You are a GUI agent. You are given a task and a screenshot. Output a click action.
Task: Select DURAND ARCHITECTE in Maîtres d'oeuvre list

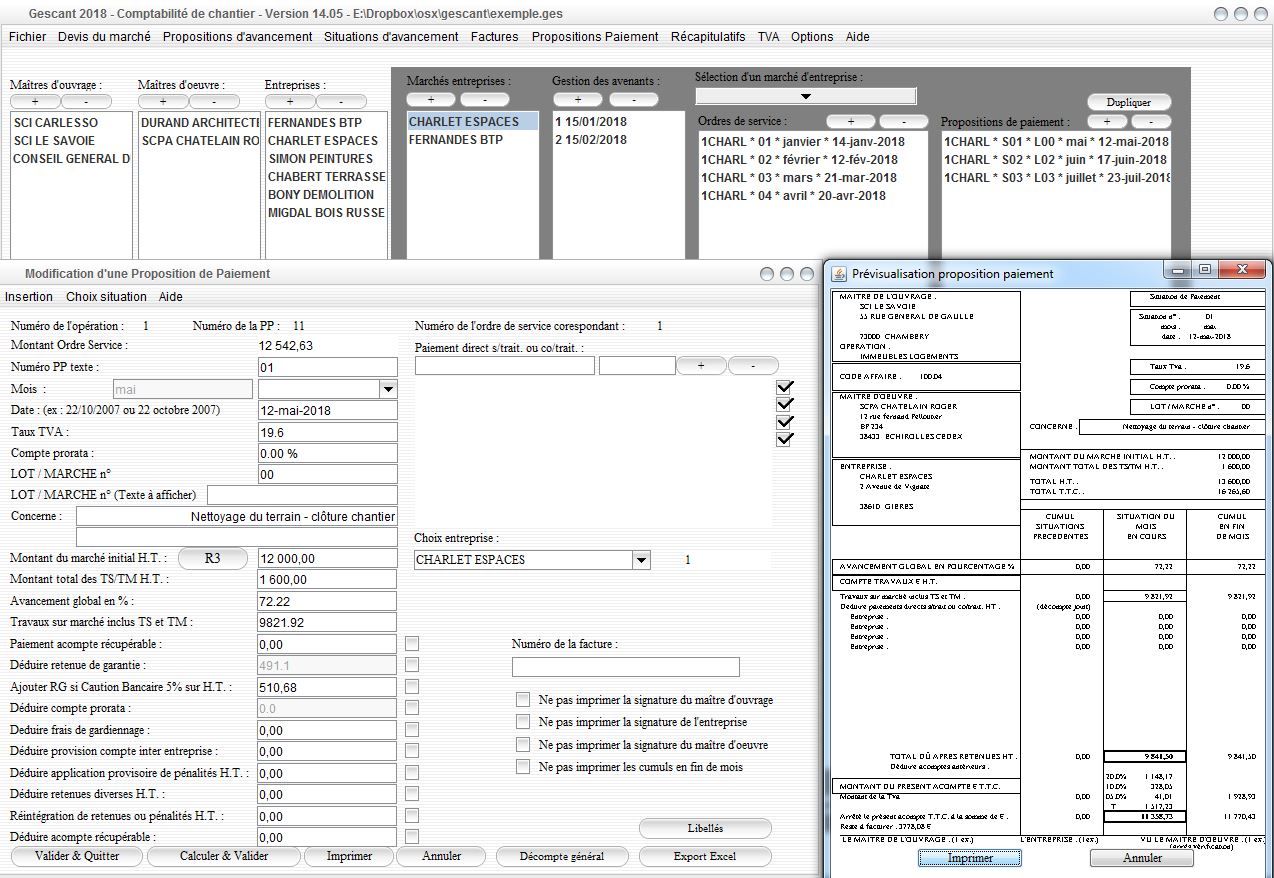pyautogui.click(x=199, y=123)
